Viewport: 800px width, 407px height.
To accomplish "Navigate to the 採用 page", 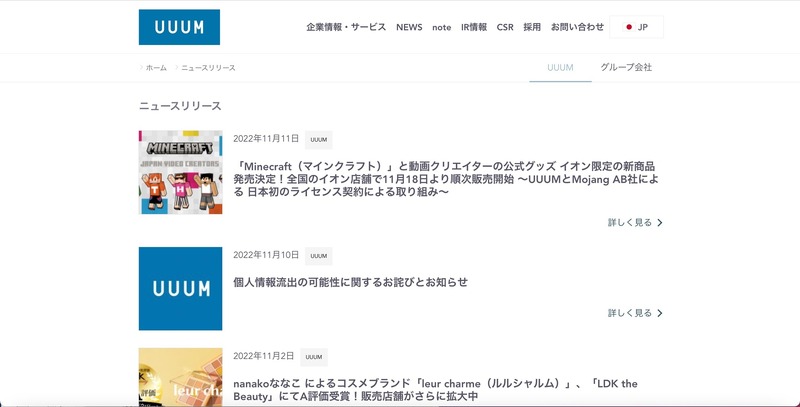I will pyautogui.click(x=532, y=27).
